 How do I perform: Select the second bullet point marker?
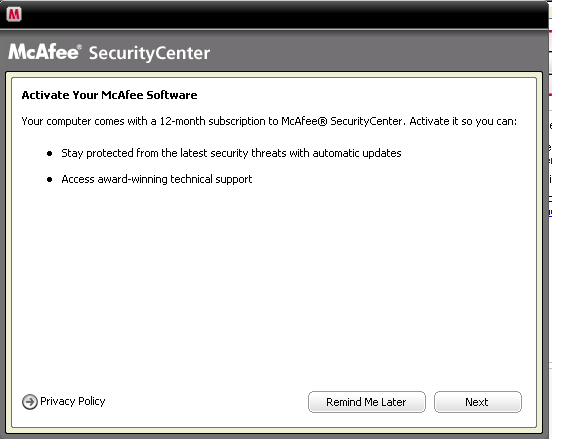pyautogui.click(x=49, y=179)
